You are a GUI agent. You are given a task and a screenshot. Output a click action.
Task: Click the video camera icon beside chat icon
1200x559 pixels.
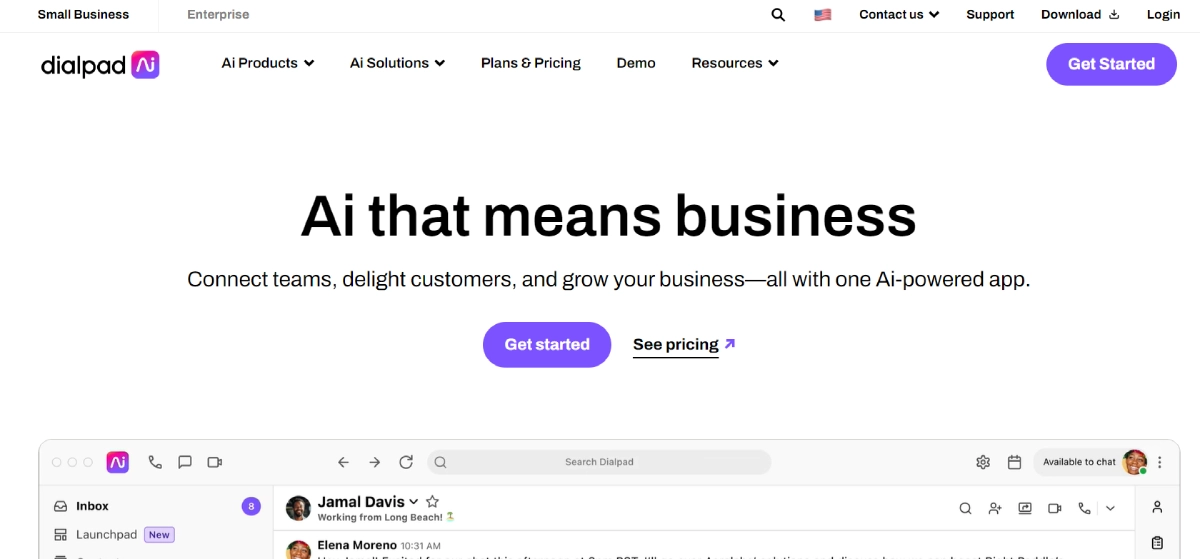click(x=214, y=462)
